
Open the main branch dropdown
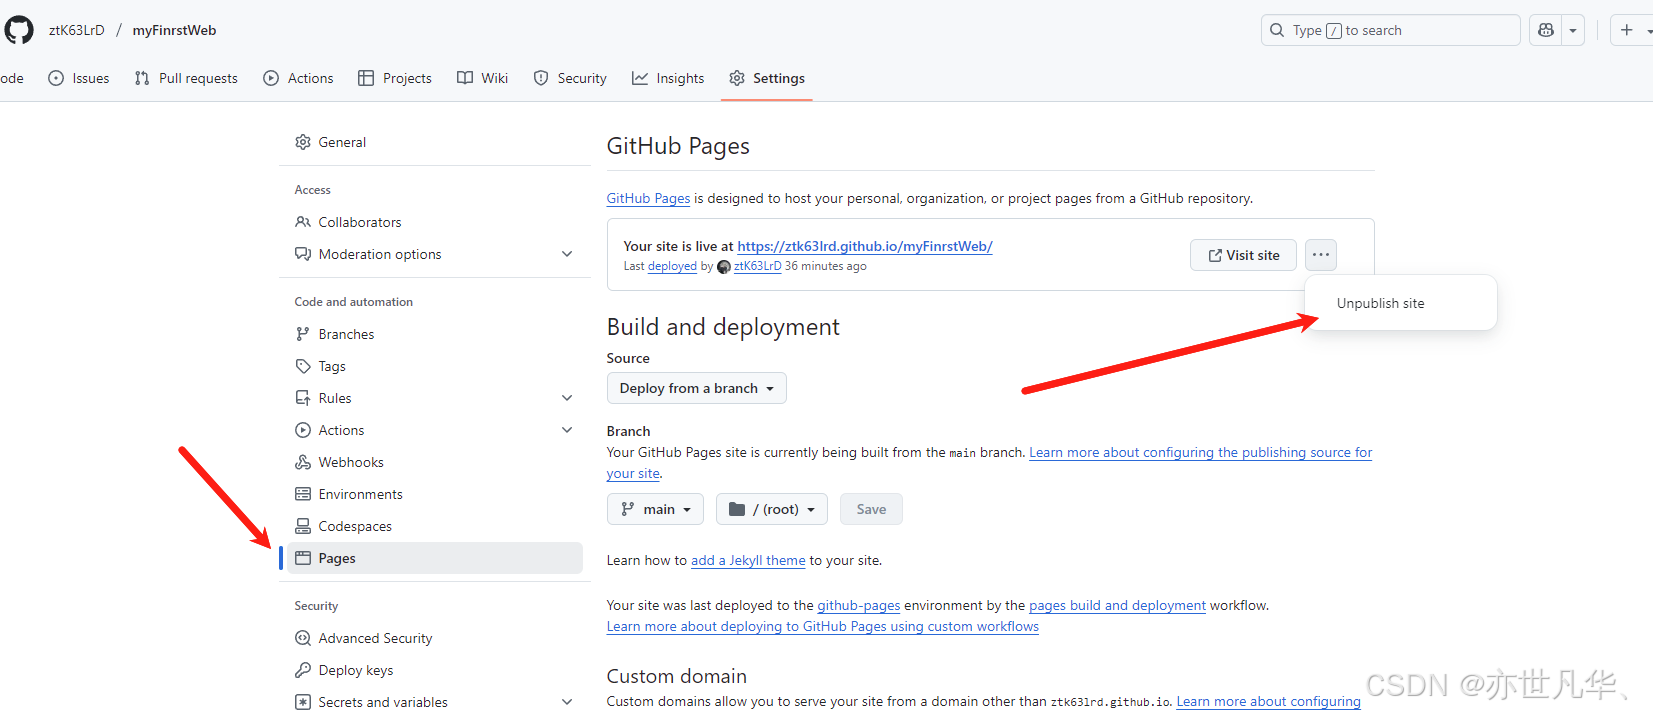tap(655, 509)
